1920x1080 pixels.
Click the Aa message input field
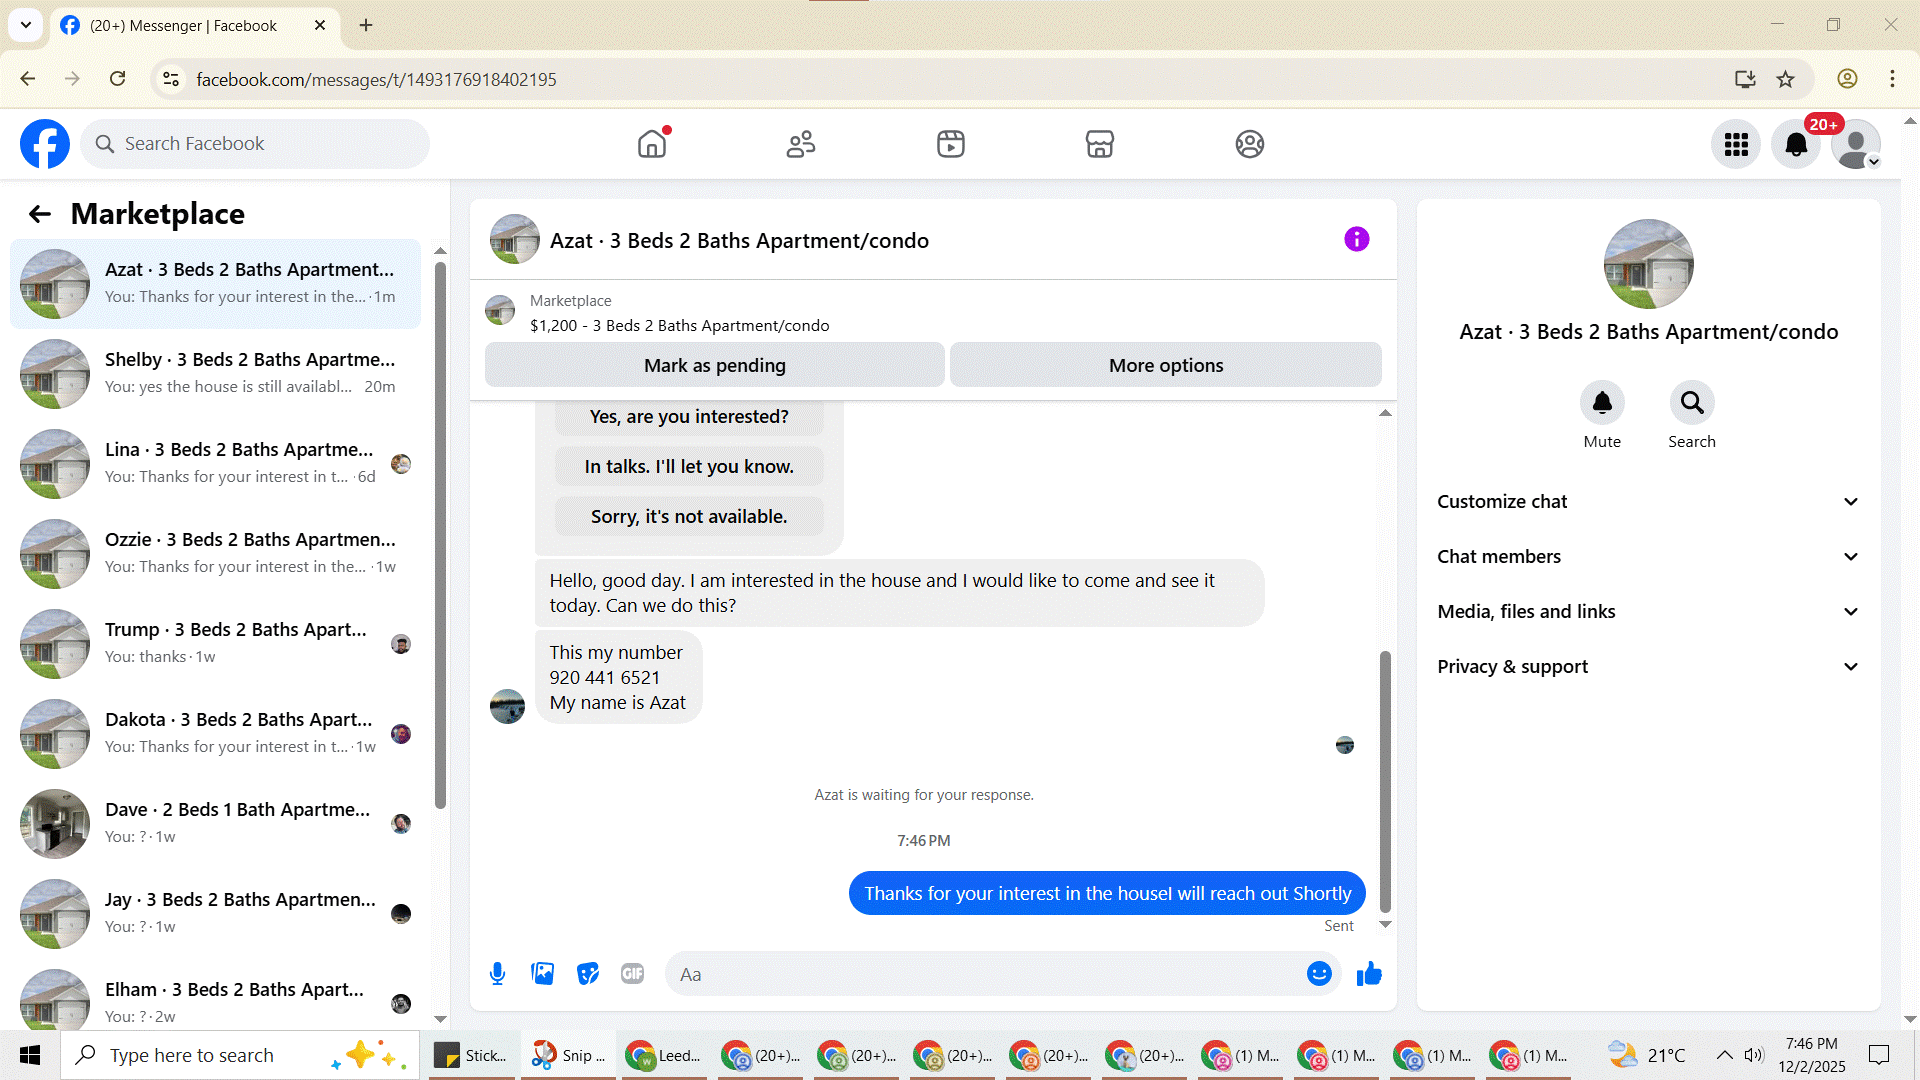985,974
